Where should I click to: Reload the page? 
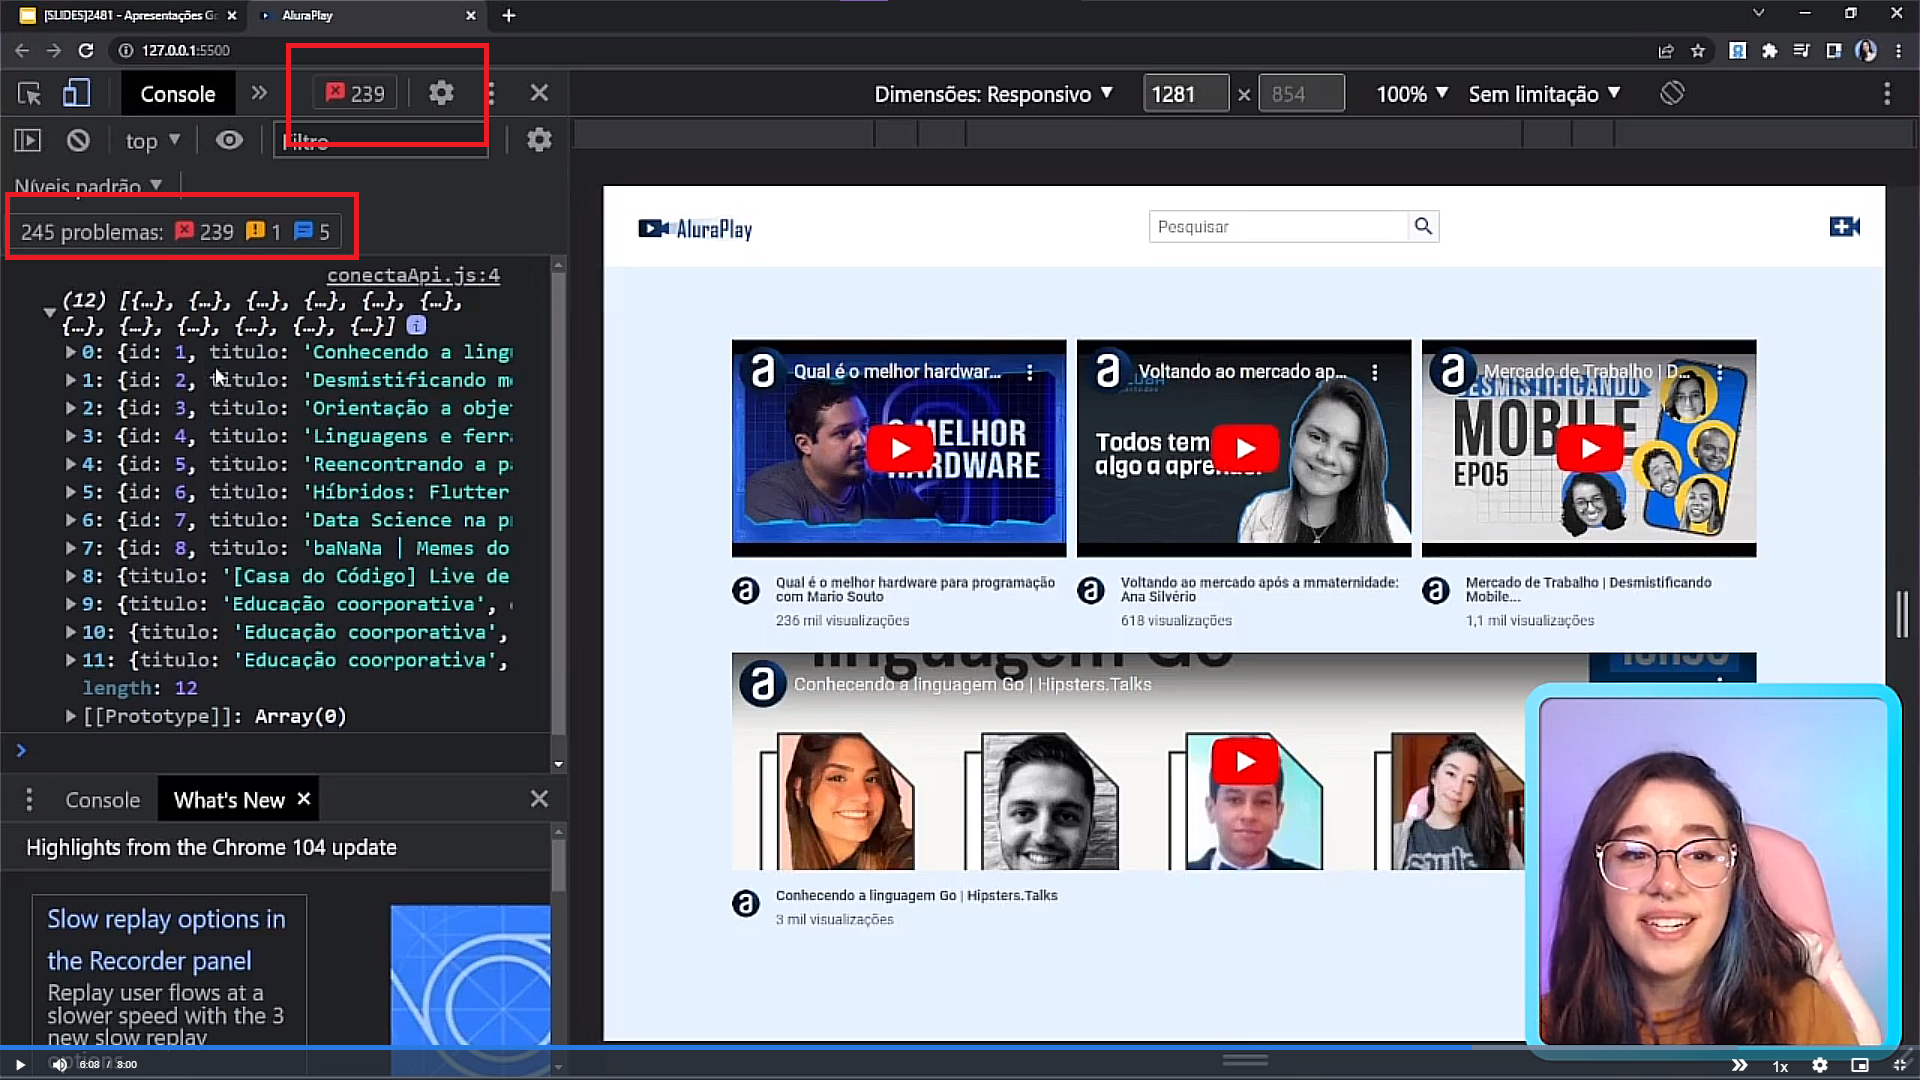86,50
